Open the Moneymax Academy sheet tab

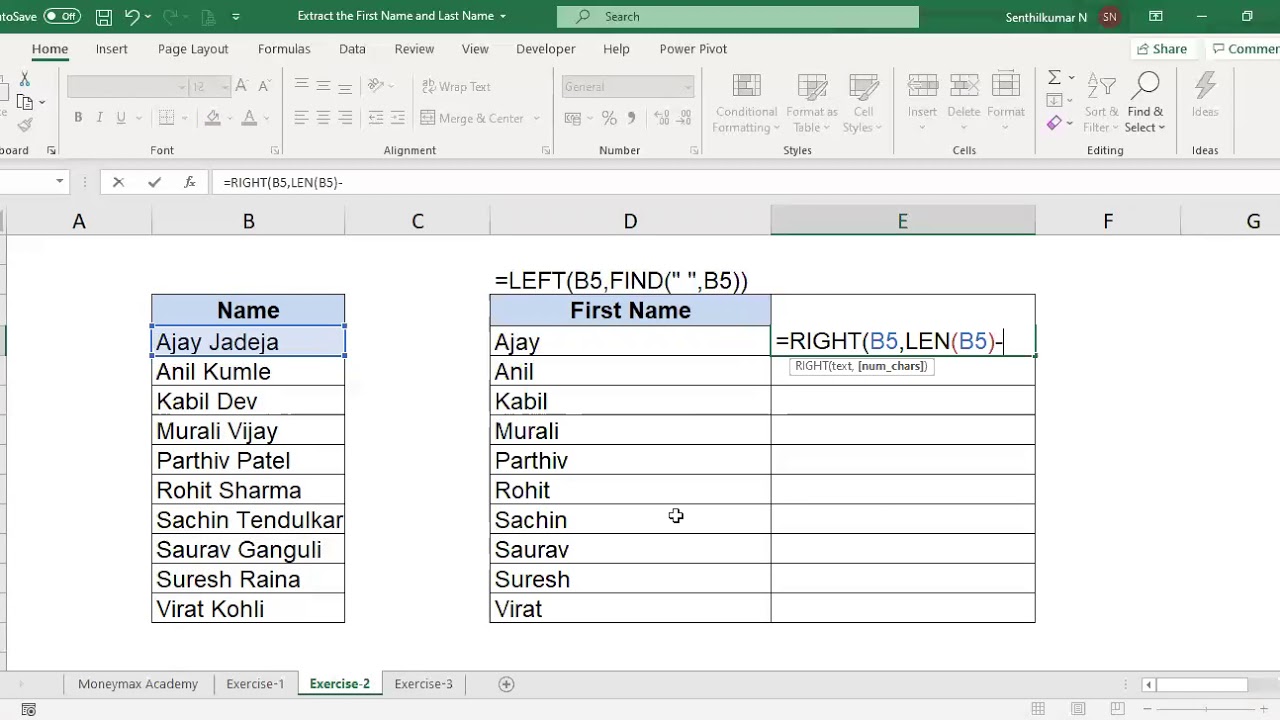click(138, 684)
